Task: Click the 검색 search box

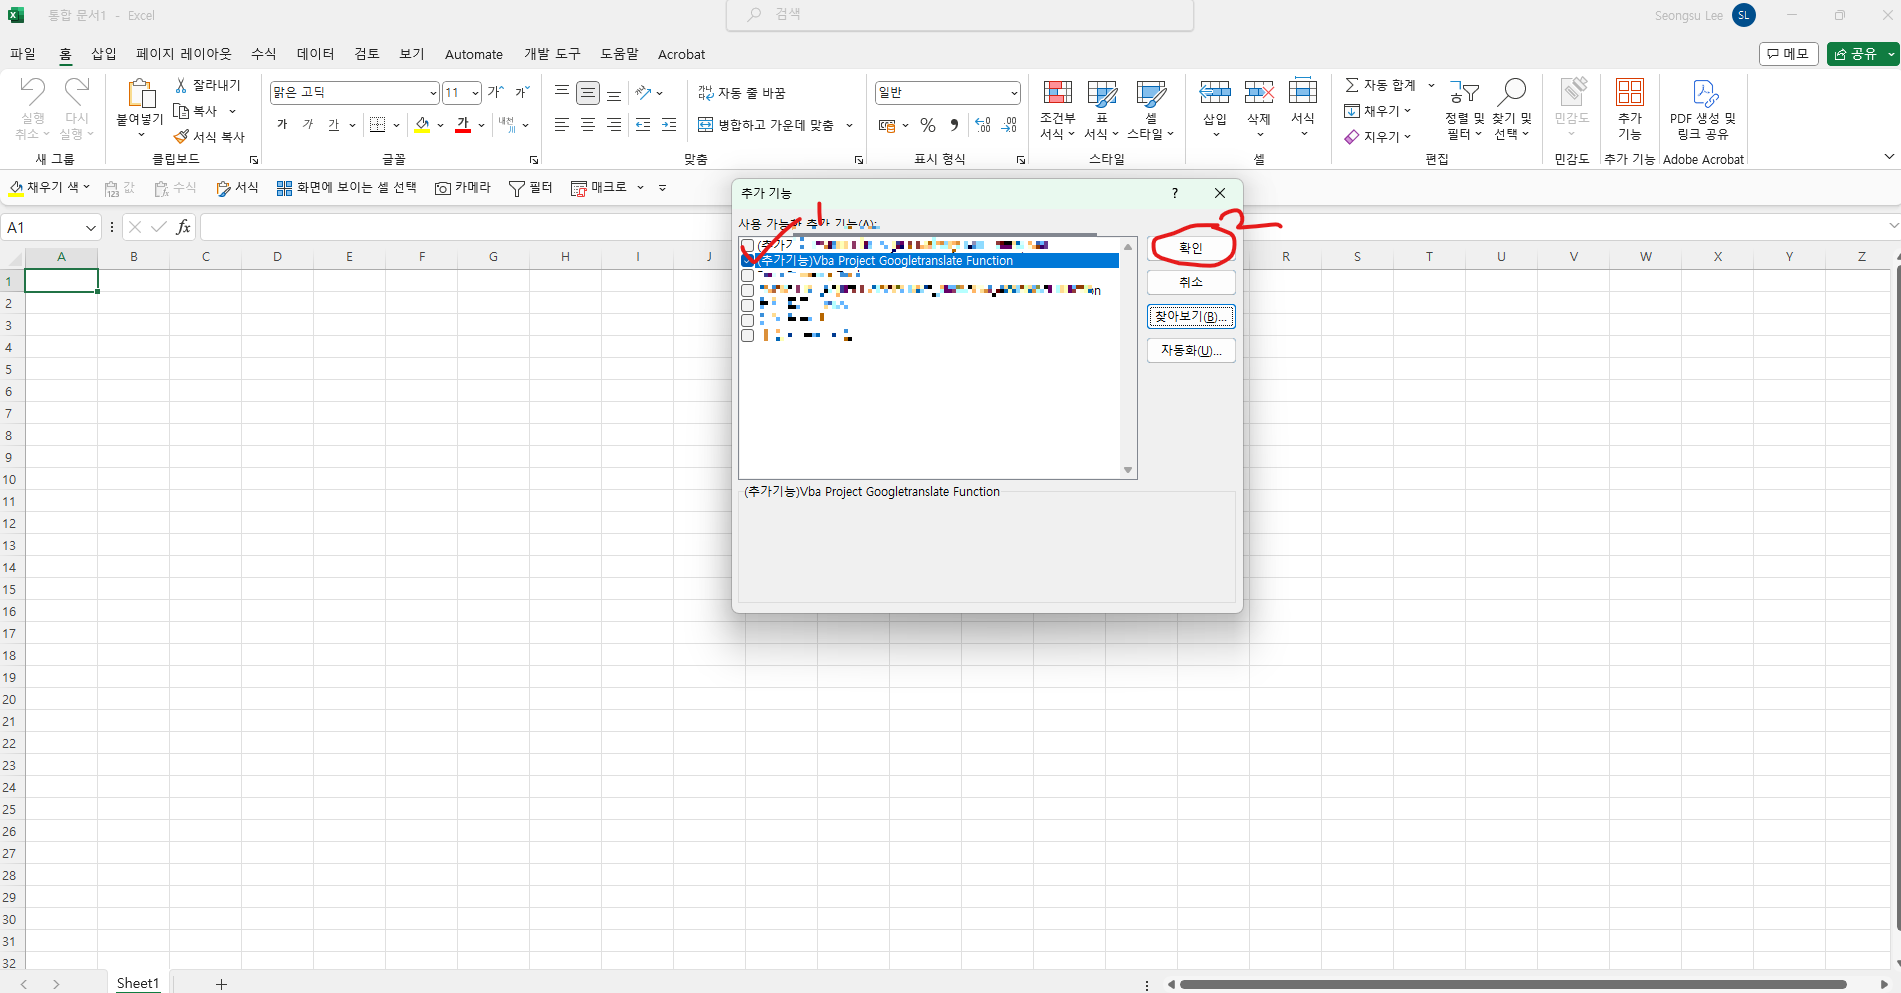Action: [960, 15]
